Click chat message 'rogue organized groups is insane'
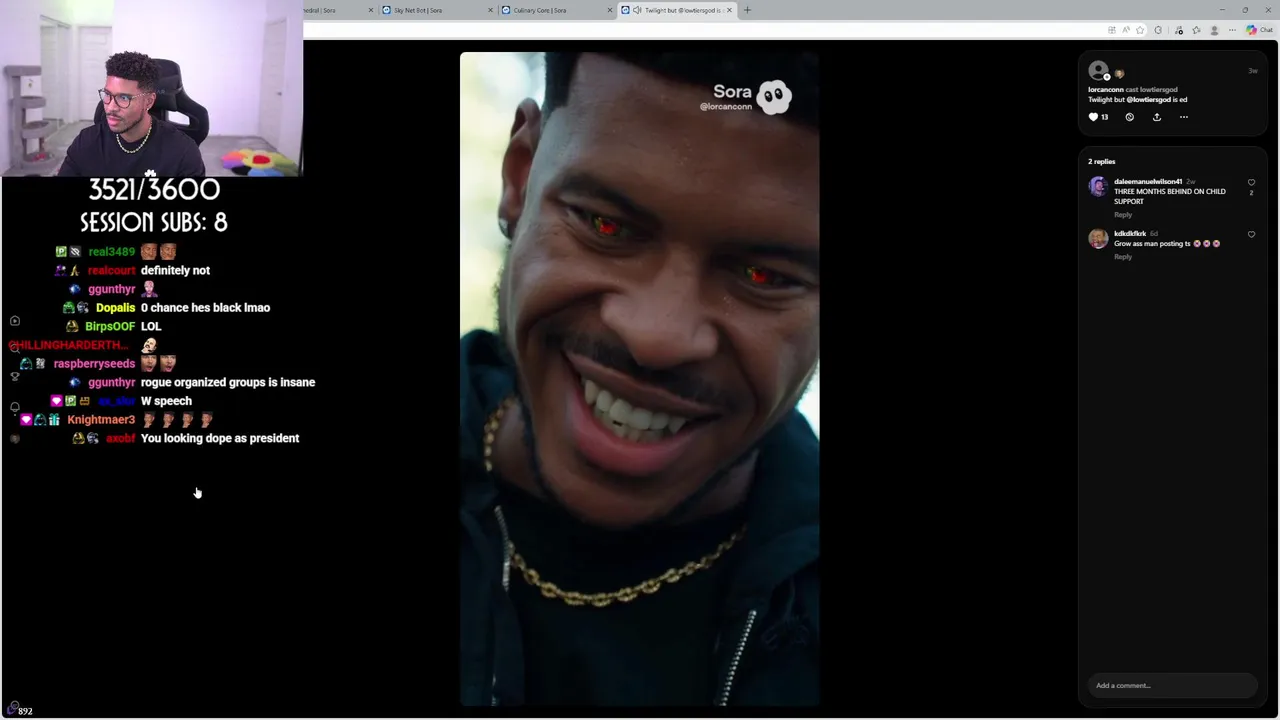This screenshot has width=1280, height=720. (228, 382)
